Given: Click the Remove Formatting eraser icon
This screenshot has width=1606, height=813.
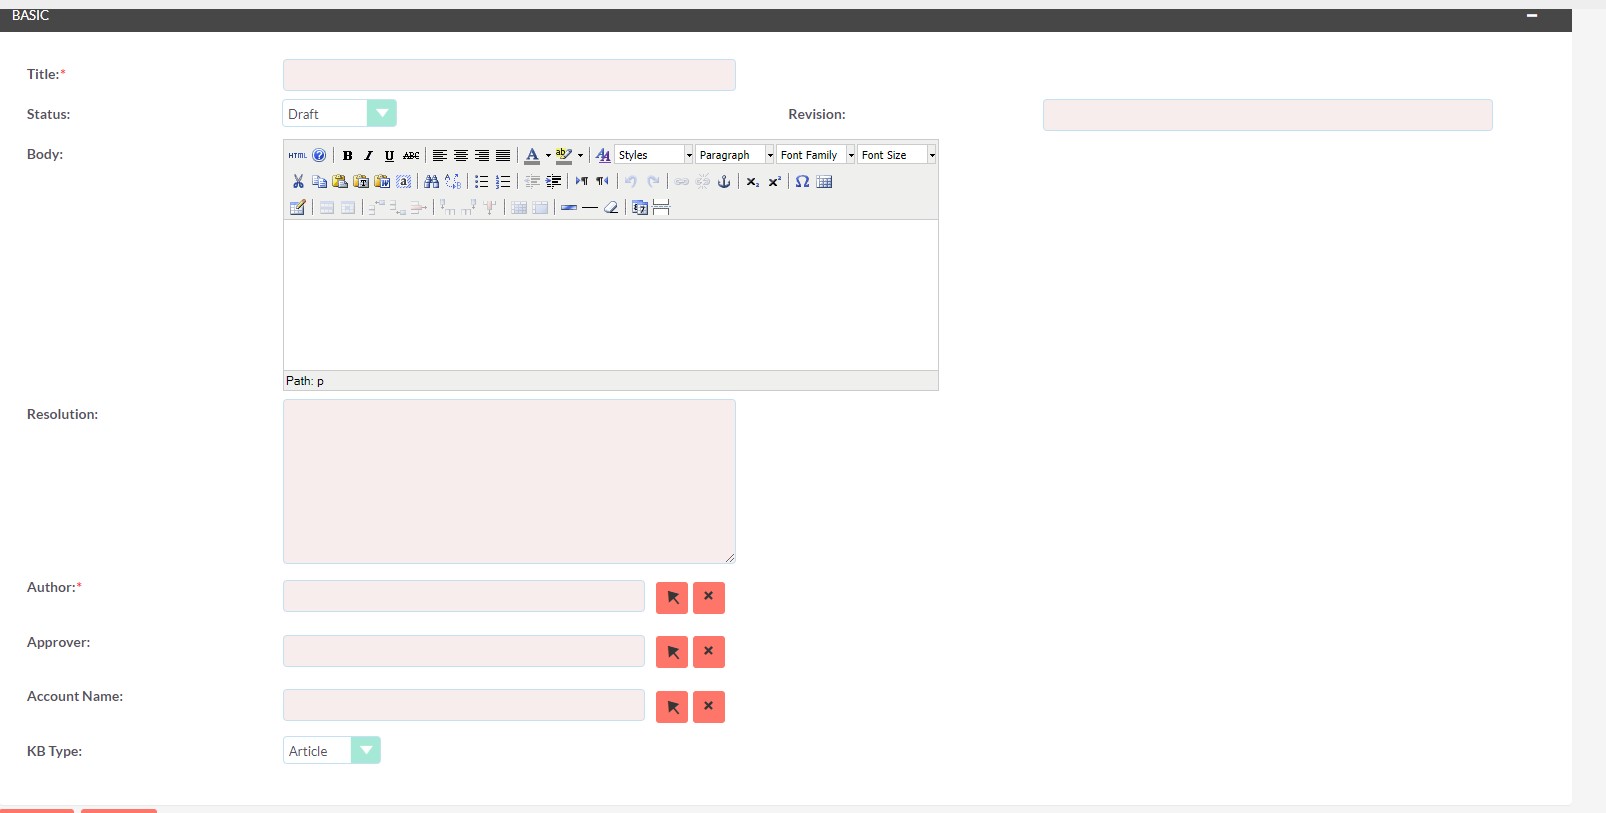Looking at the screenshot, I should point(611,207).
